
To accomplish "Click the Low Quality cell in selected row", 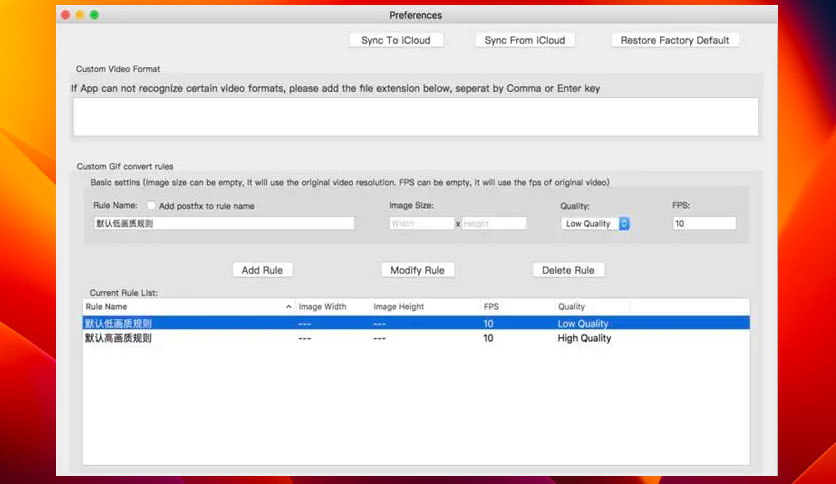I will [583, 324].
